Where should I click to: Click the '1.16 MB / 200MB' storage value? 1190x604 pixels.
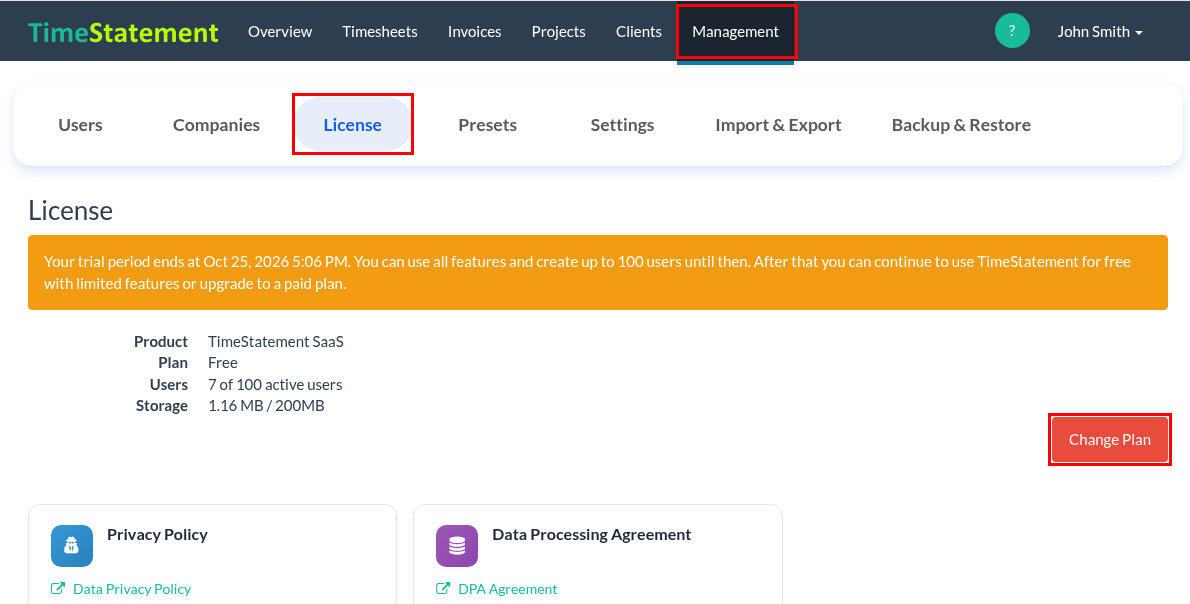click(266, 406)
